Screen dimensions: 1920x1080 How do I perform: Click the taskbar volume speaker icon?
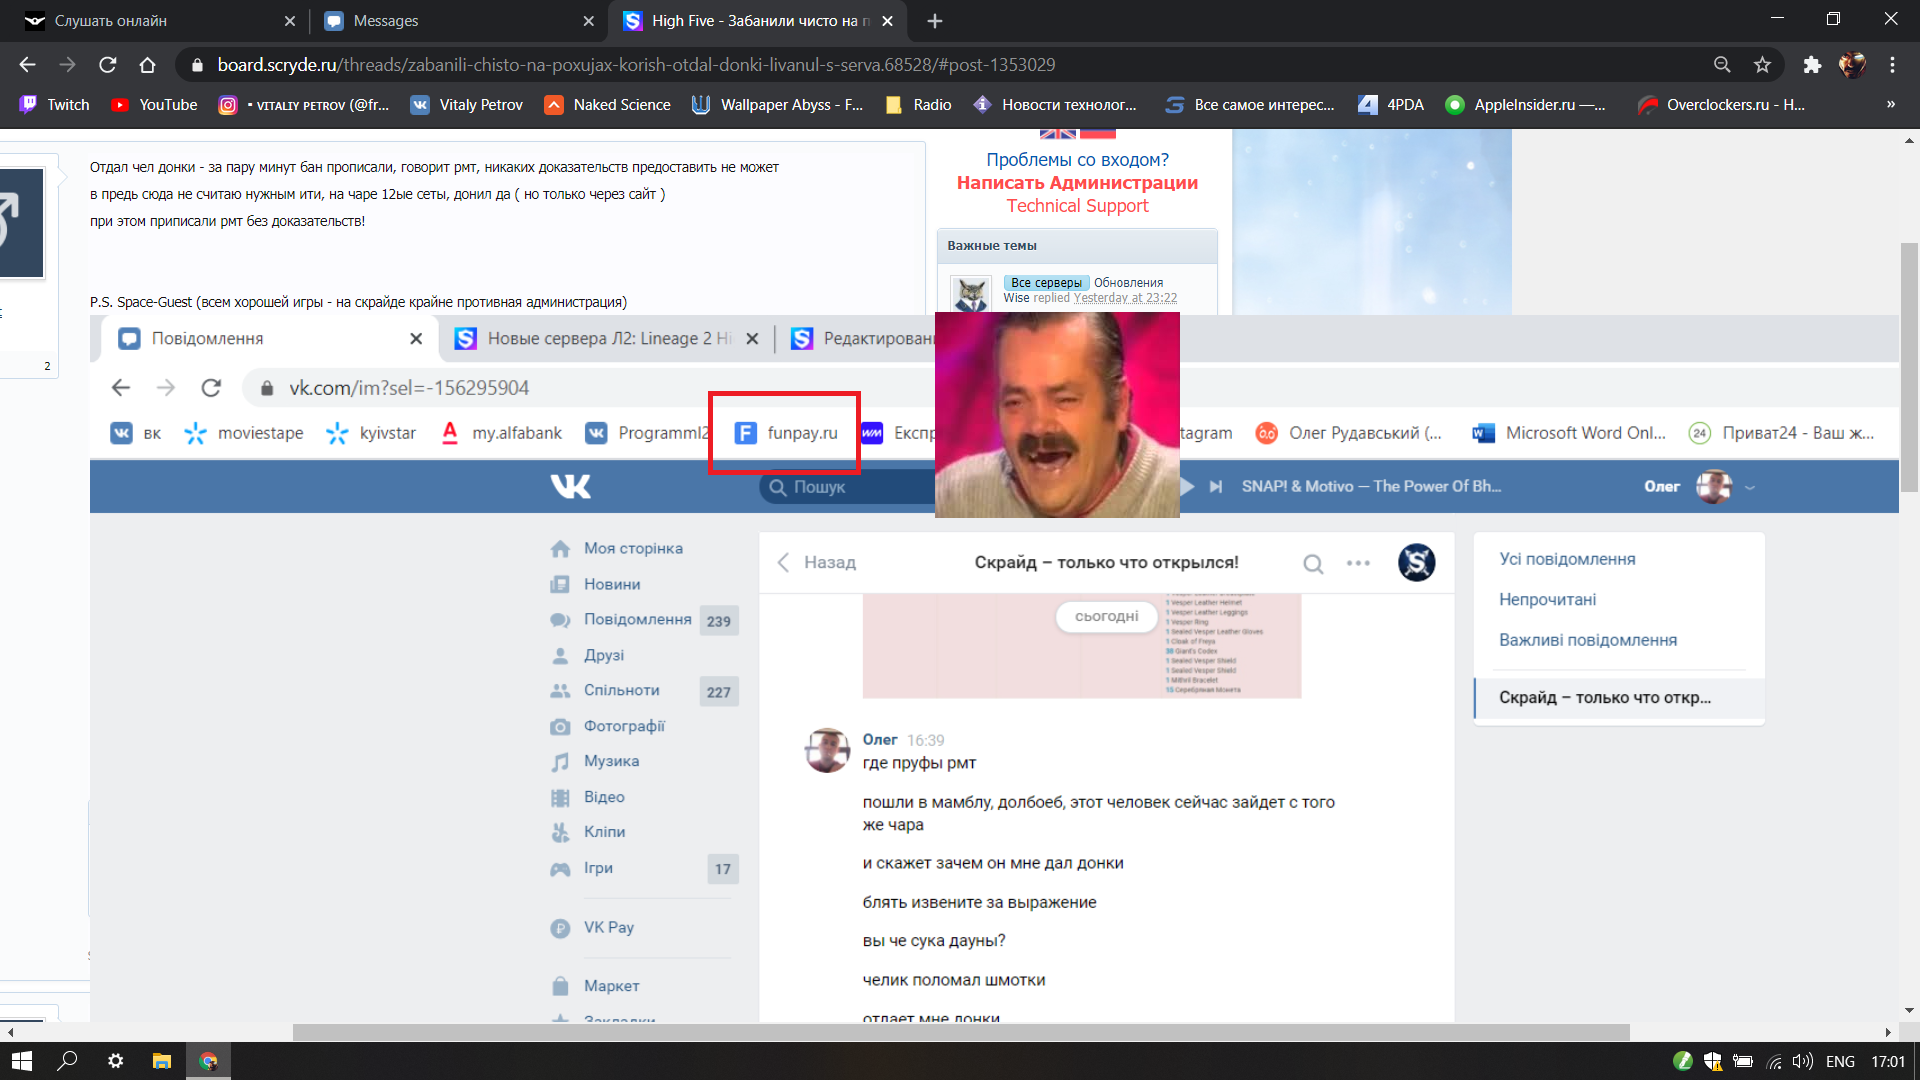(x=1802, y=1061)
